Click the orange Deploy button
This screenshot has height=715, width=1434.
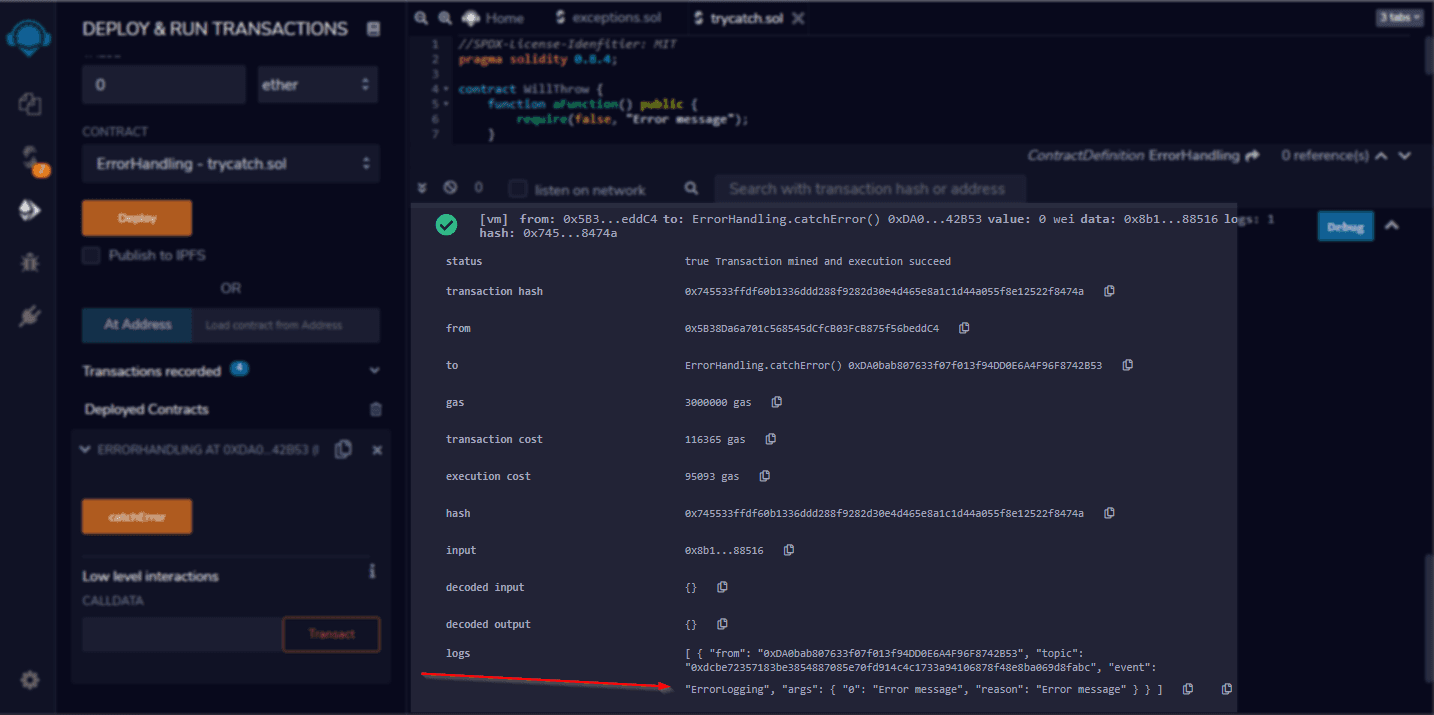point(137,218)
